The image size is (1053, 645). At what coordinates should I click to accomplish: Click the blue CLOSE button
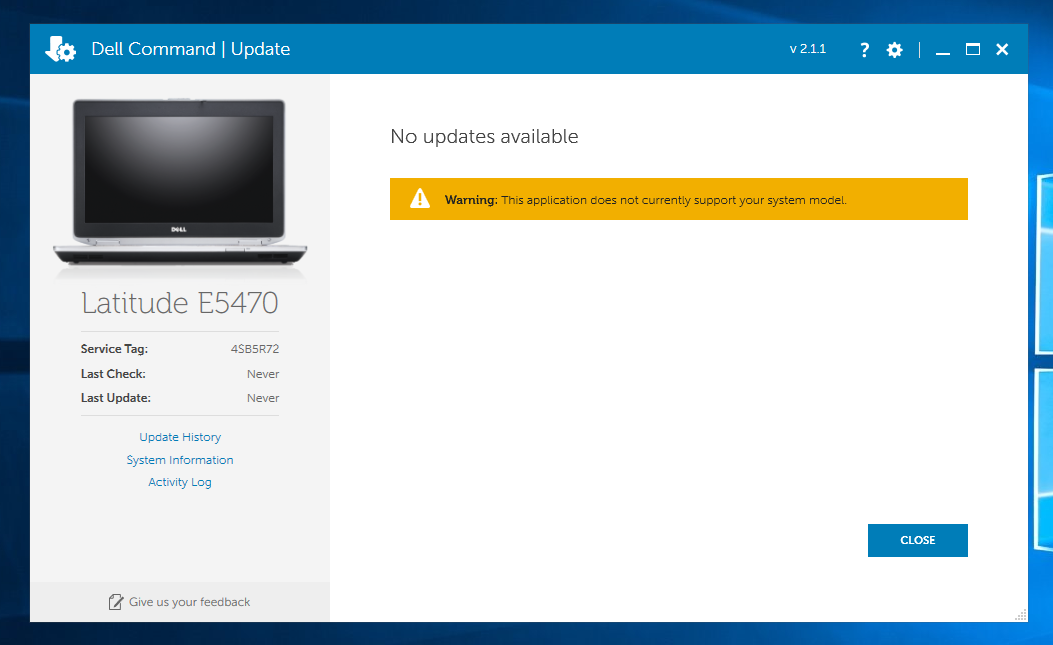(917, 540)
